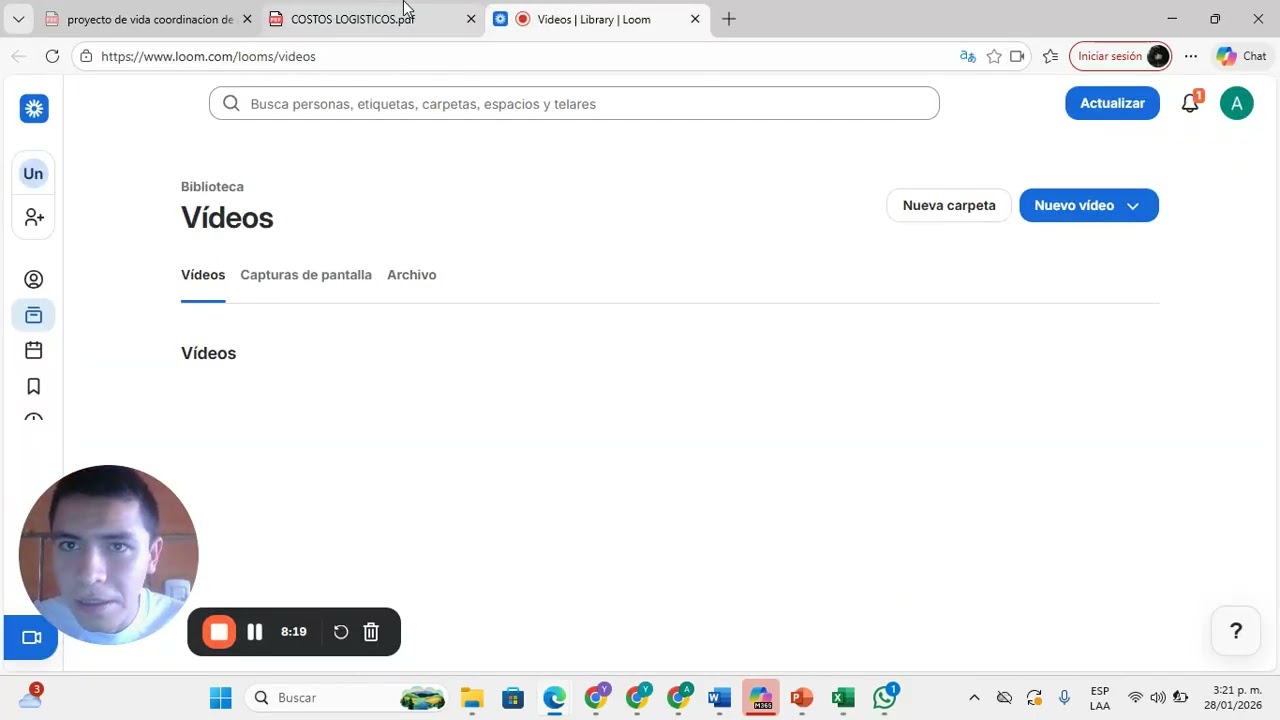
Task: Click the address bar URL
Action: point(209,56)
